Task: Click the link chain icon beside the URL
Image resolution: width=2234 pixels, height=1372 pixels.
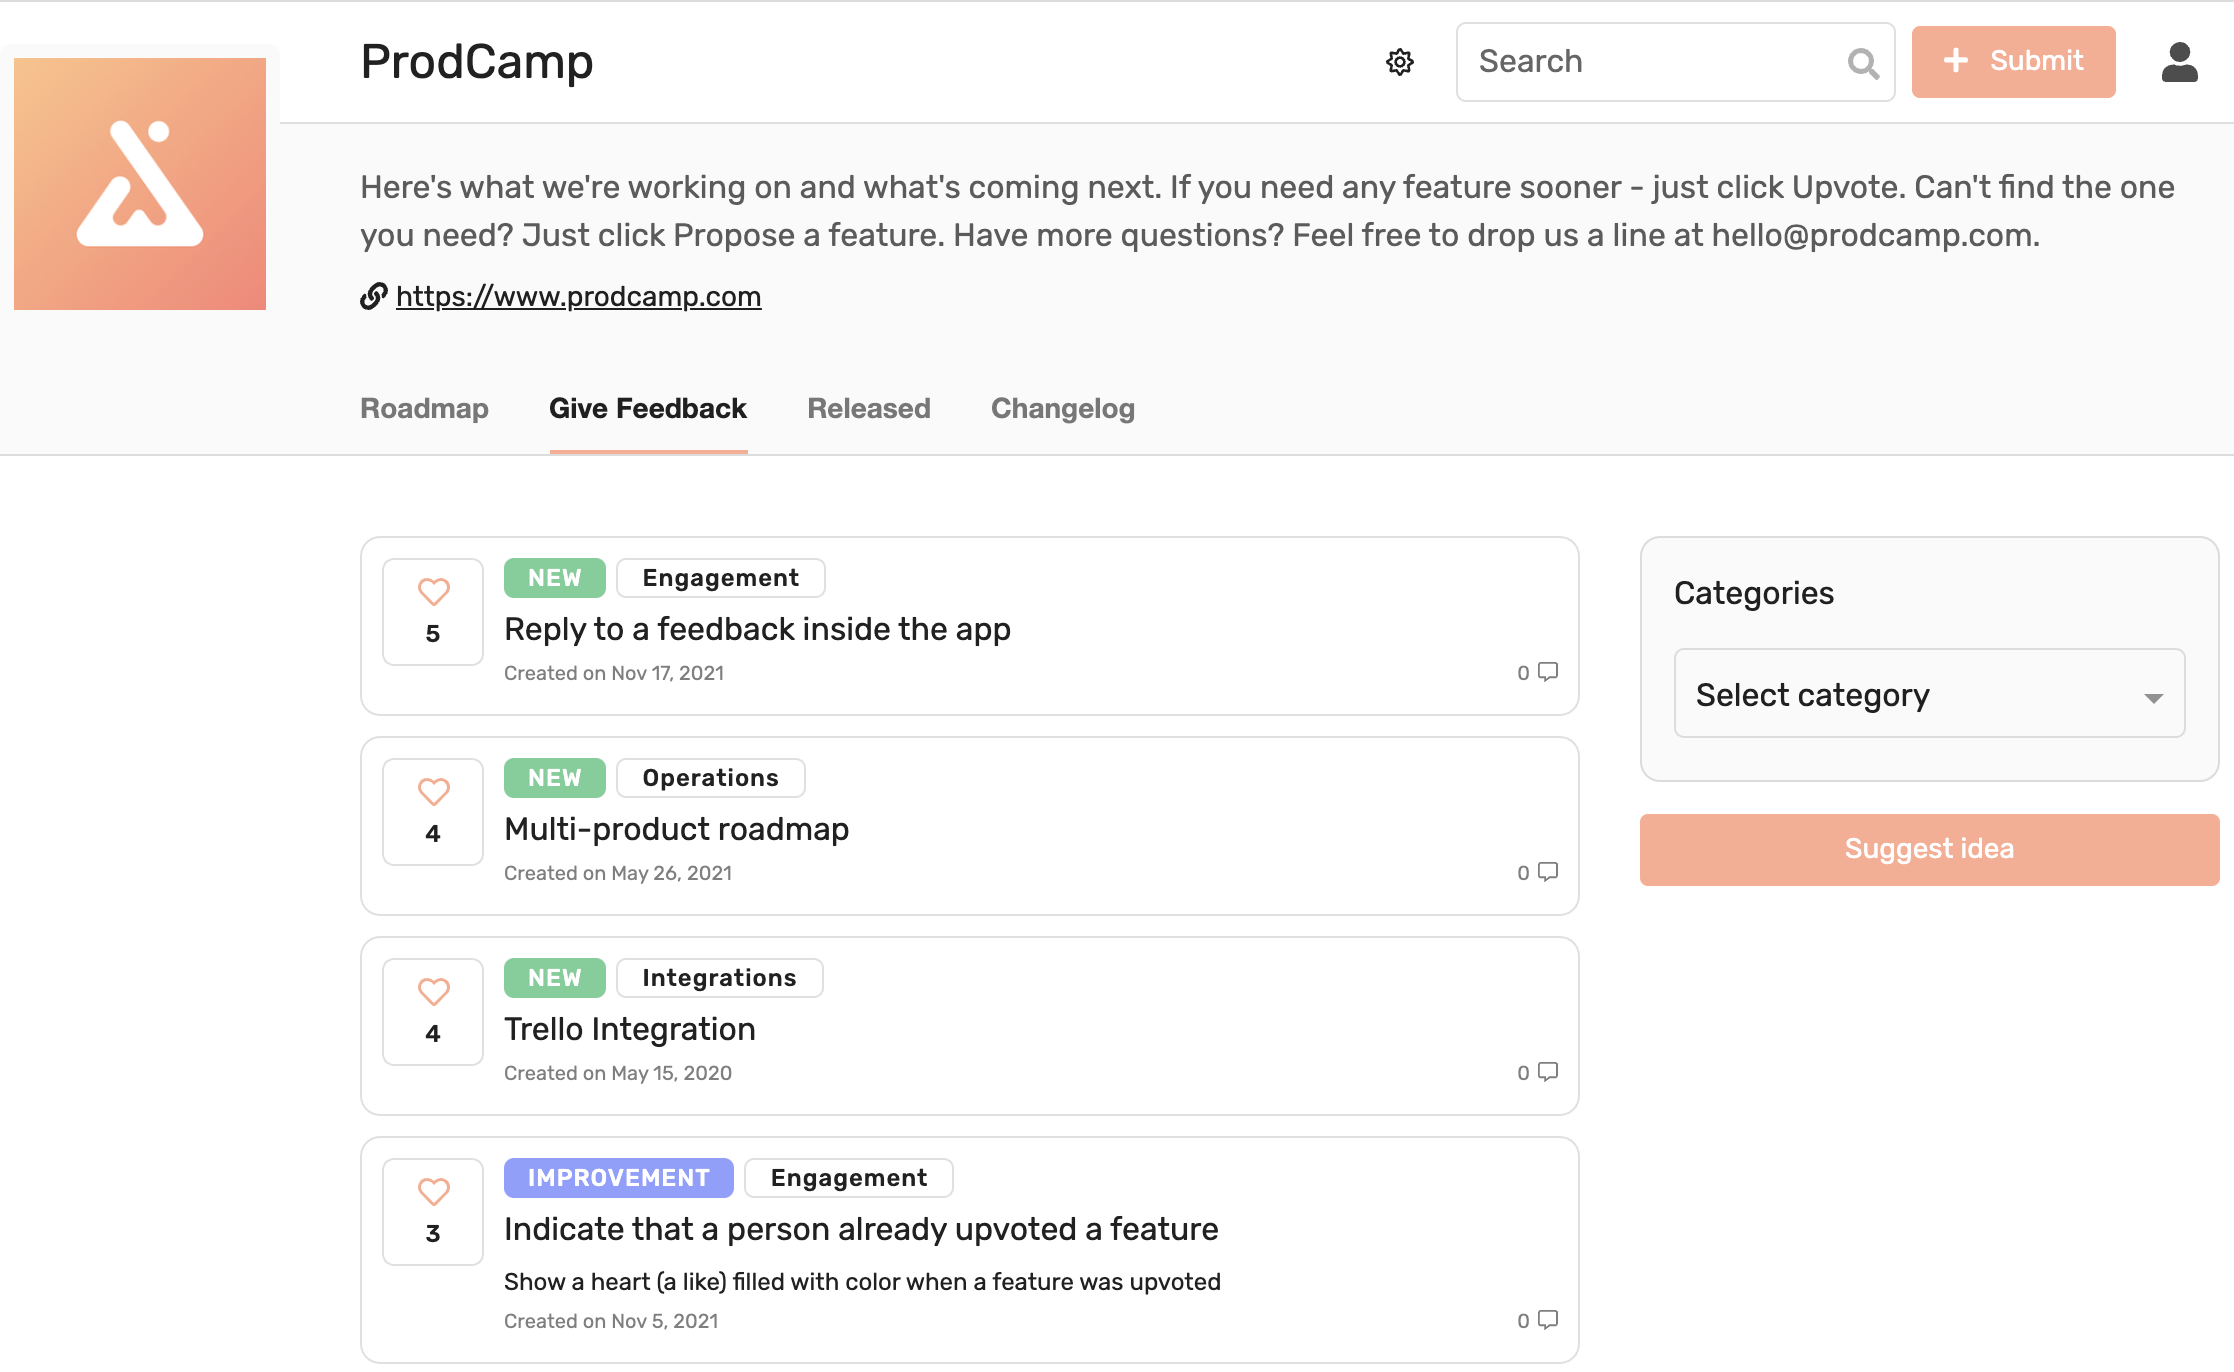Action: pos(374,296)
